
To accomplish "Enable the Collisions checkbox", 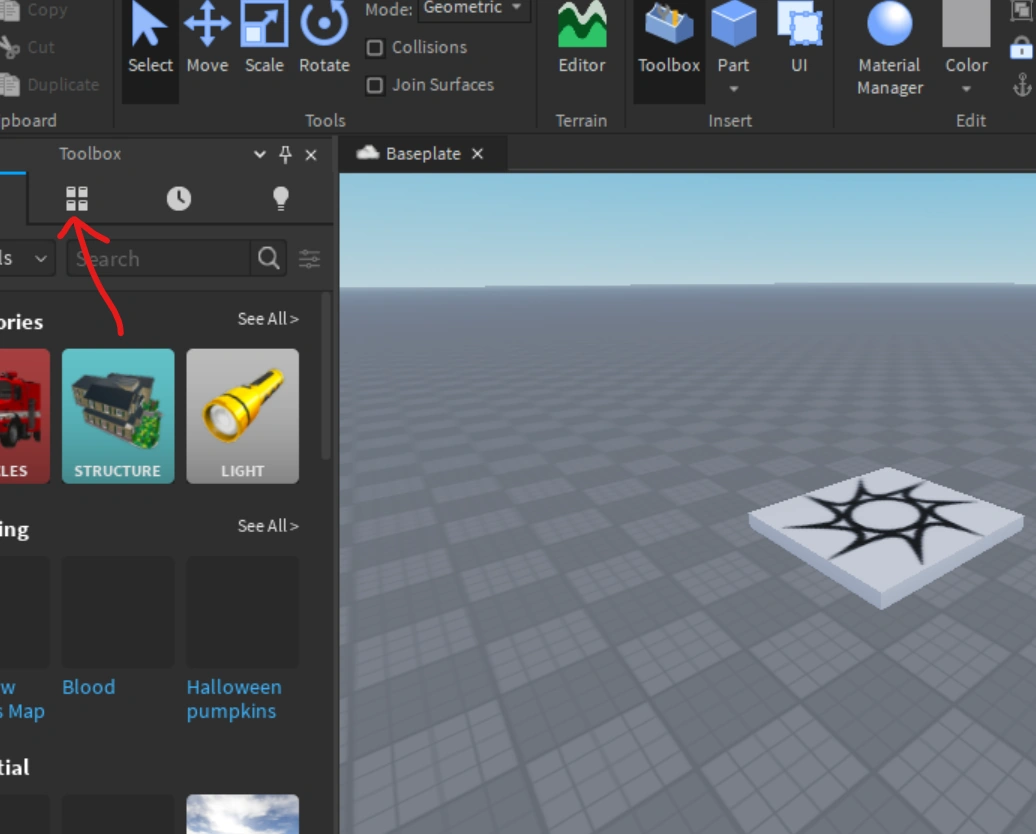I will [x=375, y=48].
